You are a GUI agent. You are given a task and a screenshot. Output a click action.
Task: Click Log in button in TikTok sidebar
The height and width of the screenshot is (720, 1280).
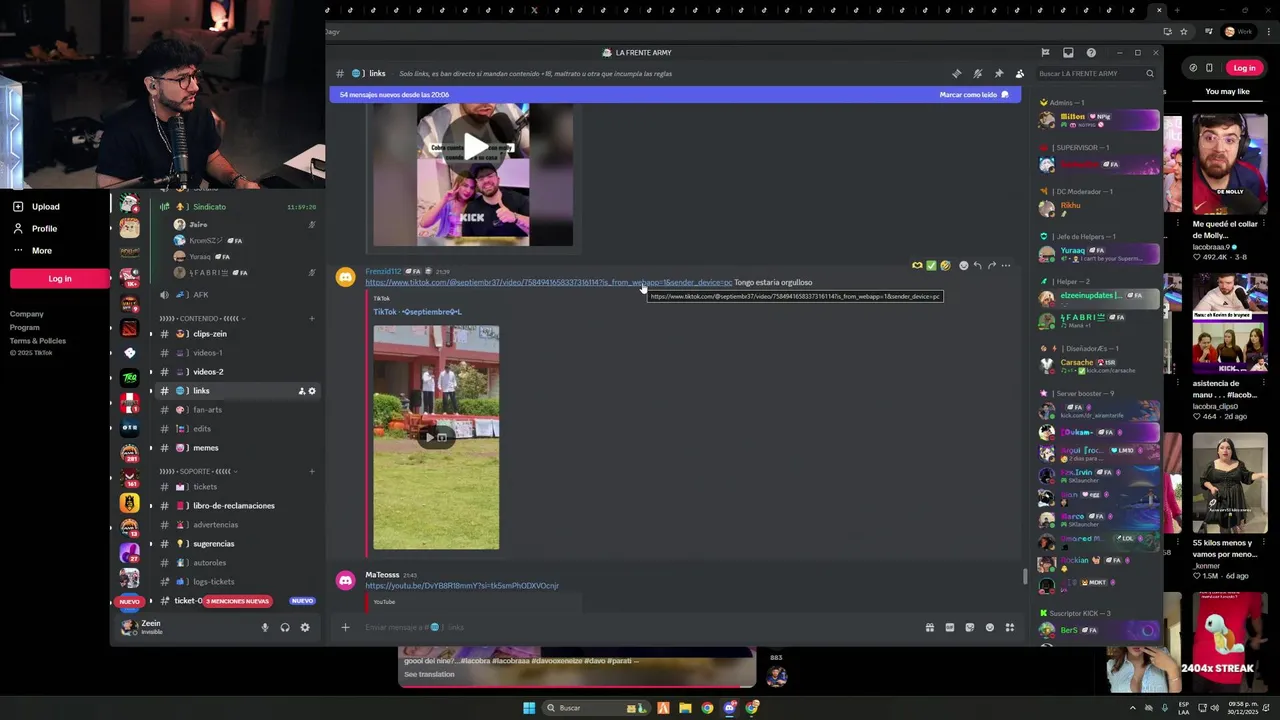[60, 279]
